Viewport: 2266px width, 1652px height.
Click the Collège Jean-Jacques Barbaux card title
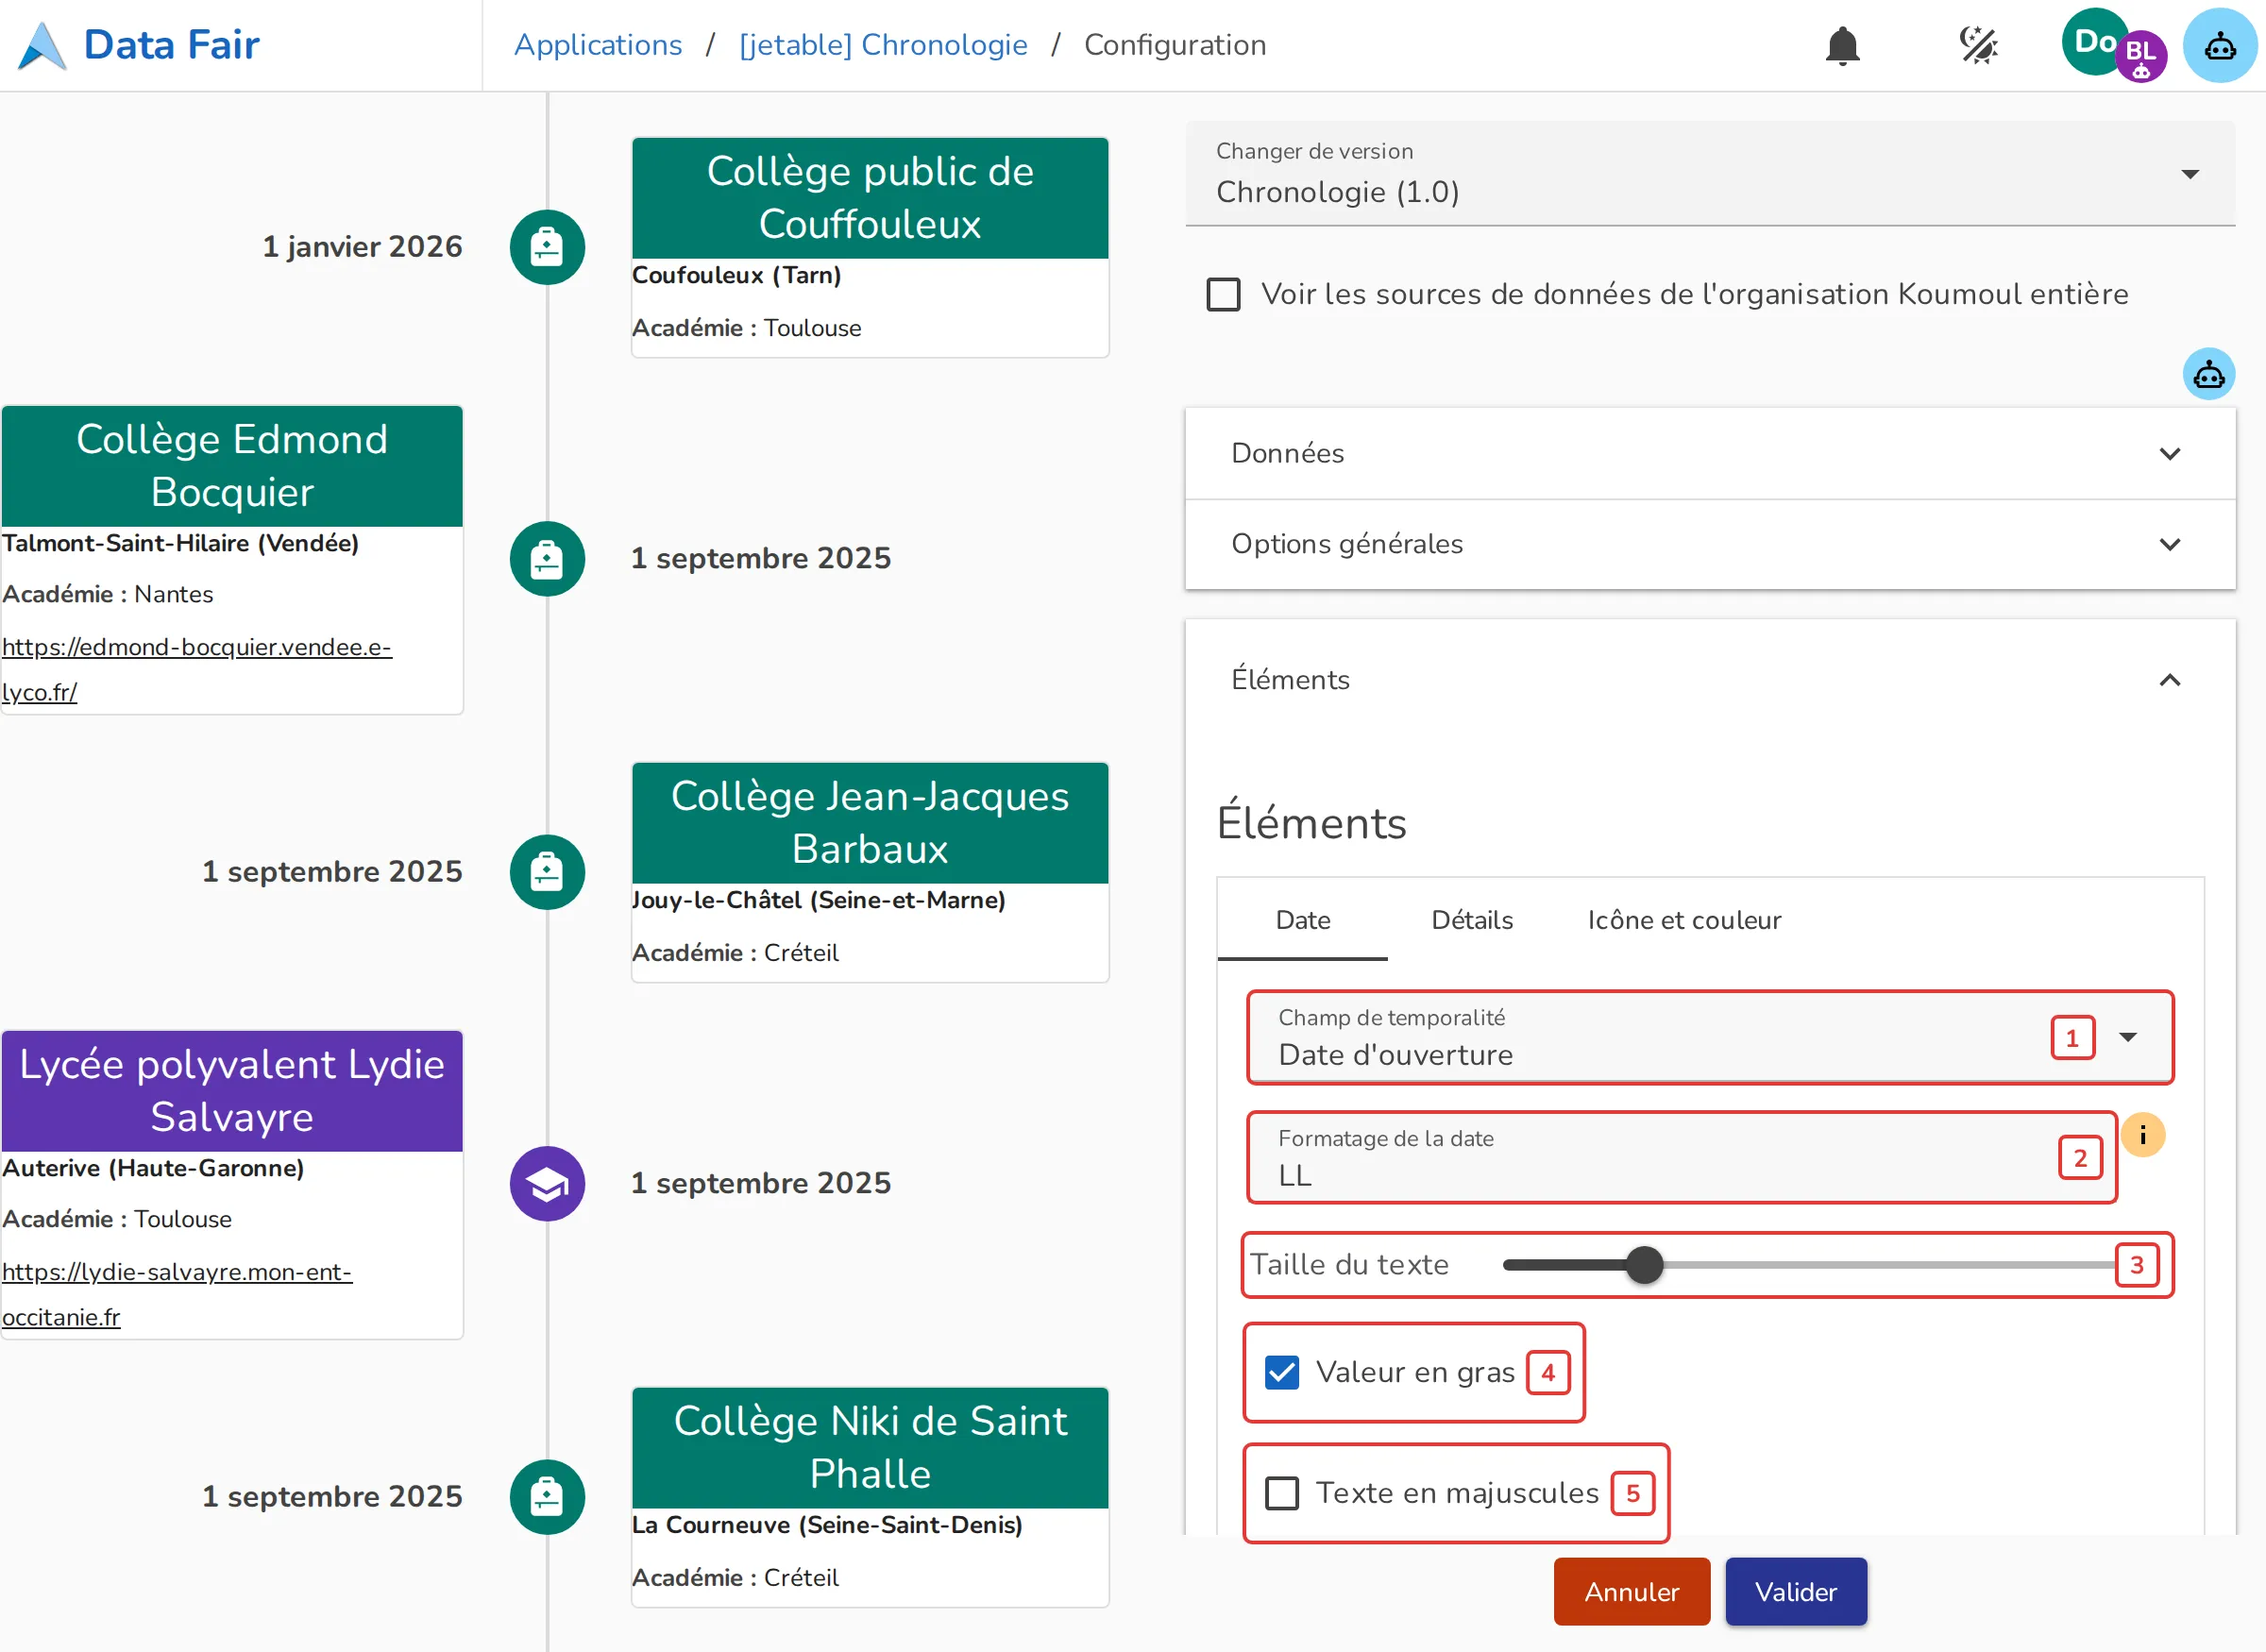pos(870,823)
